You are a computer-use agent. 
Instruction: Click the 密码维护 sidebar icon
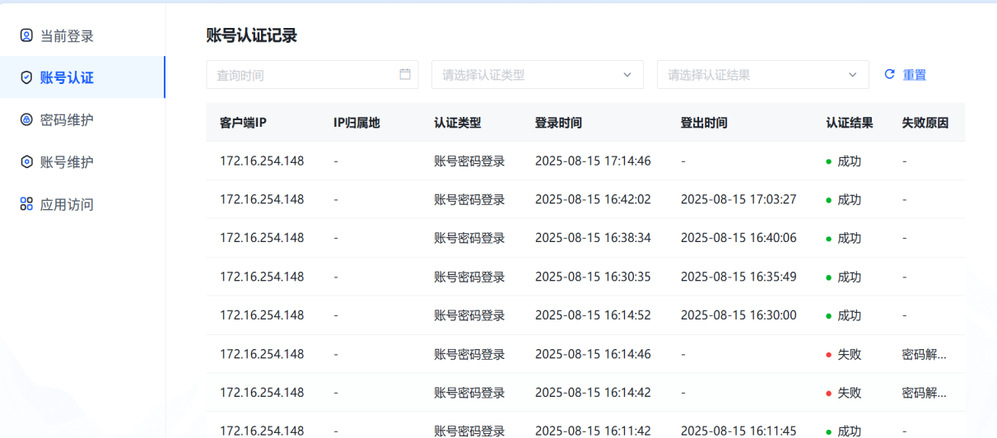click(x=26, y=120)
